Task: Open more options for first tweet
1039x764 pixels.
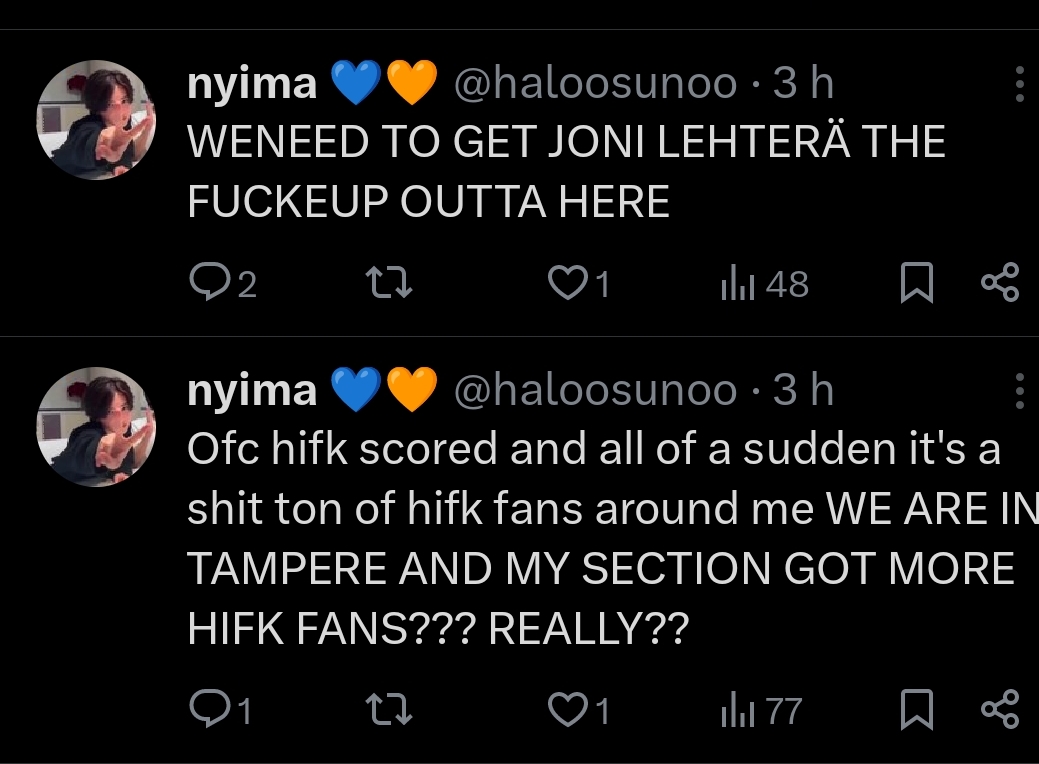Action: 1018,85
